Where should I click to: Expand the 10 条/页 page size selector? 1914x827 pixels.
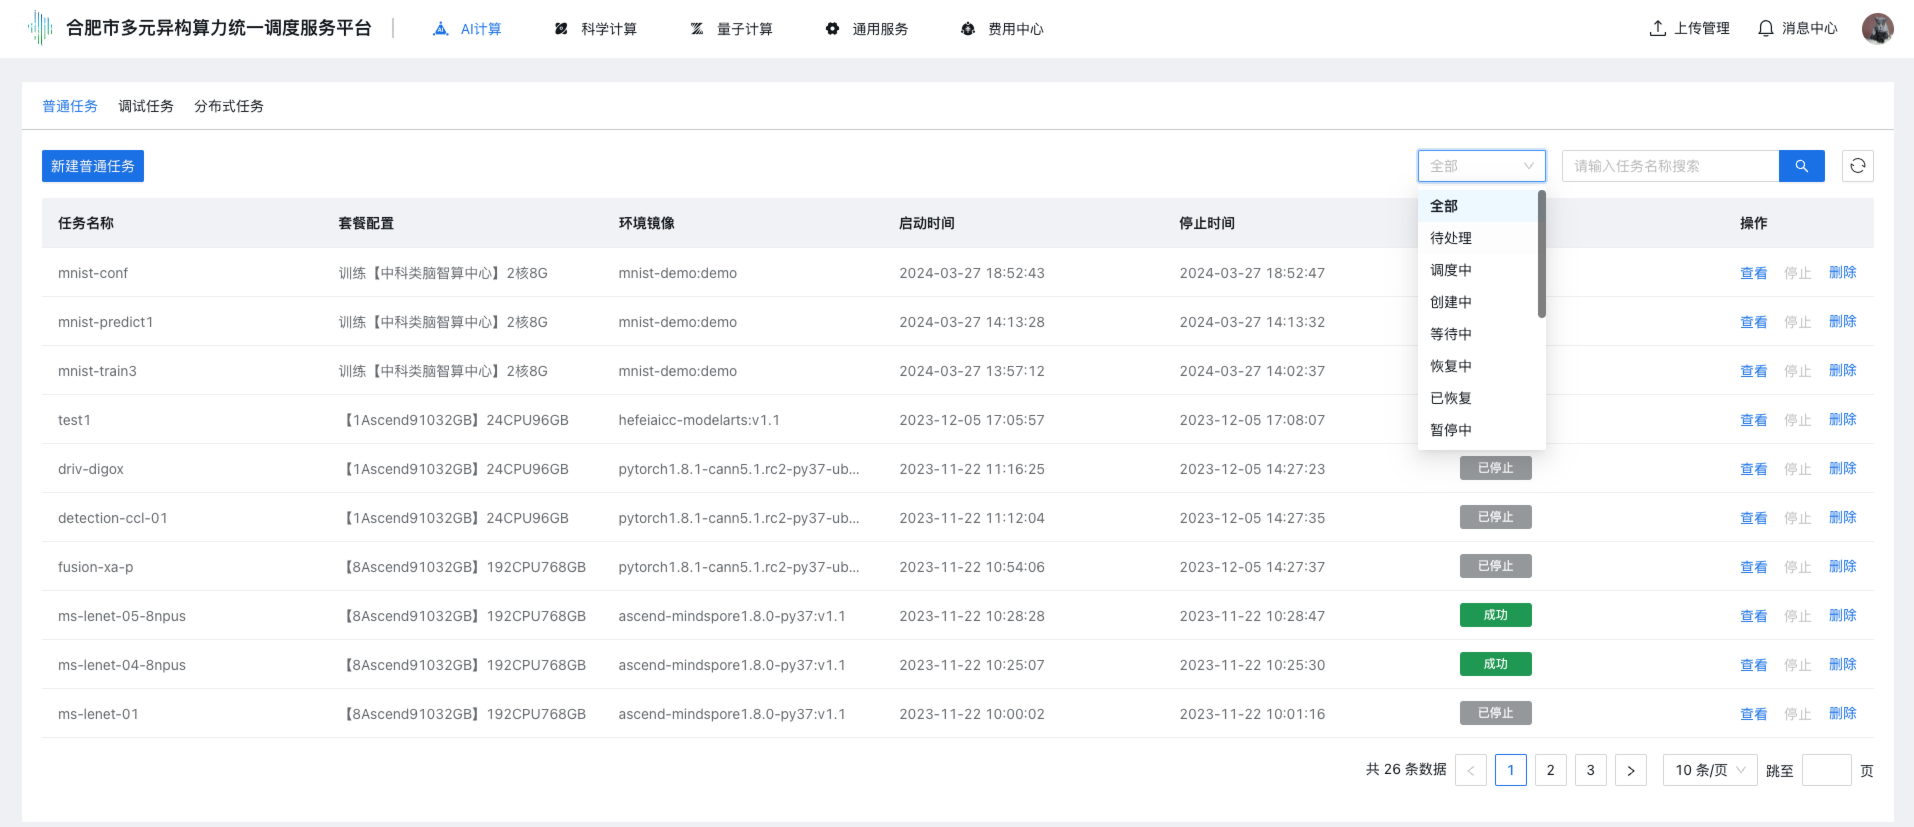[x=1709, y=770]
